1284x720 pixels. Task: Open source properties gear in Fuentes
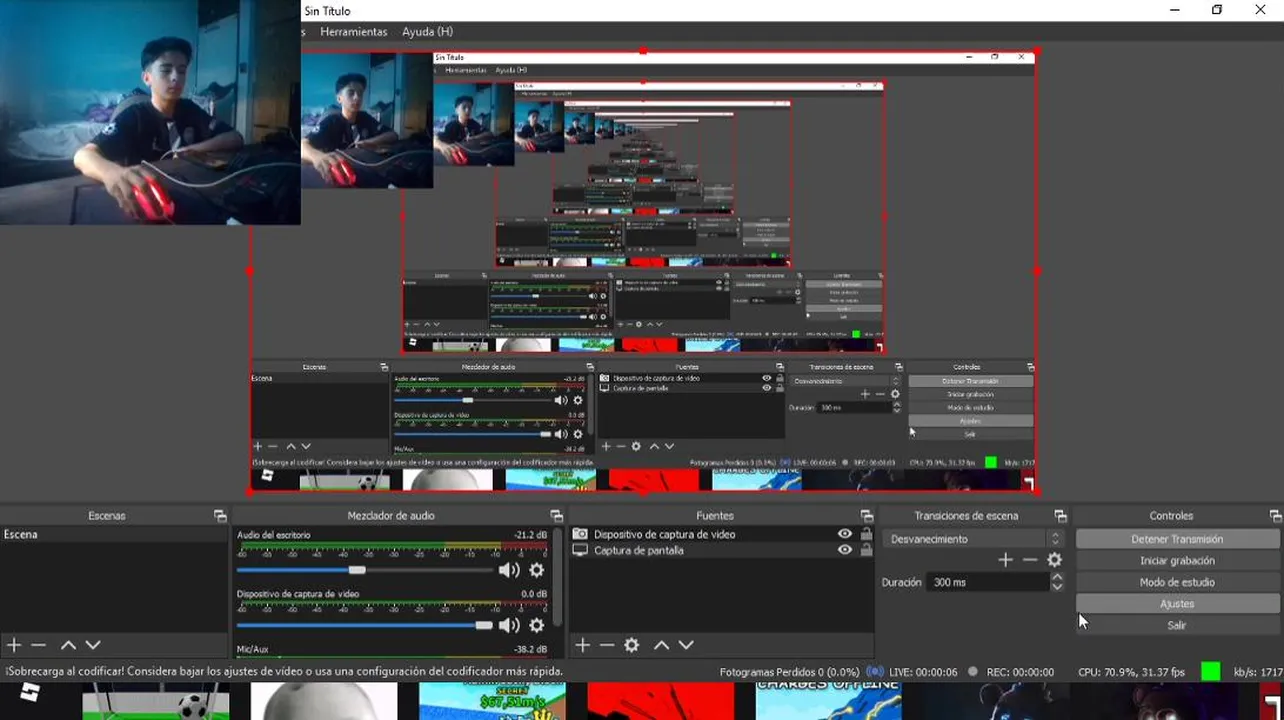tap(631, 645)
